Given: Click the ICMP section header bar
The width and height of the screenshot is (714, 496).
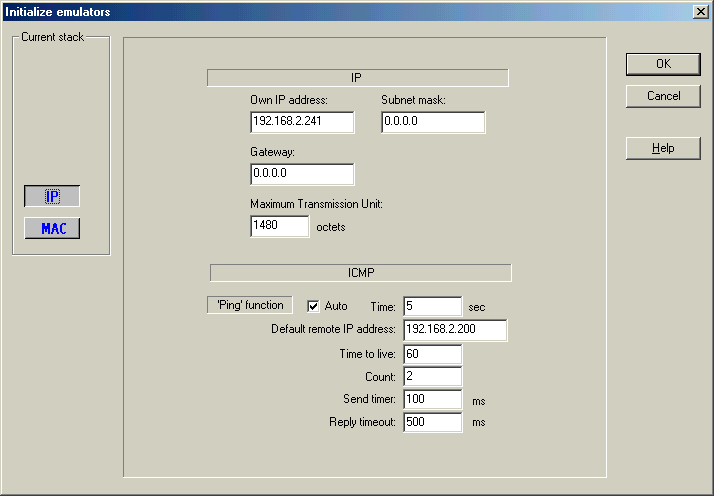Looking at the screenshot, I should (x=361, y=273).
